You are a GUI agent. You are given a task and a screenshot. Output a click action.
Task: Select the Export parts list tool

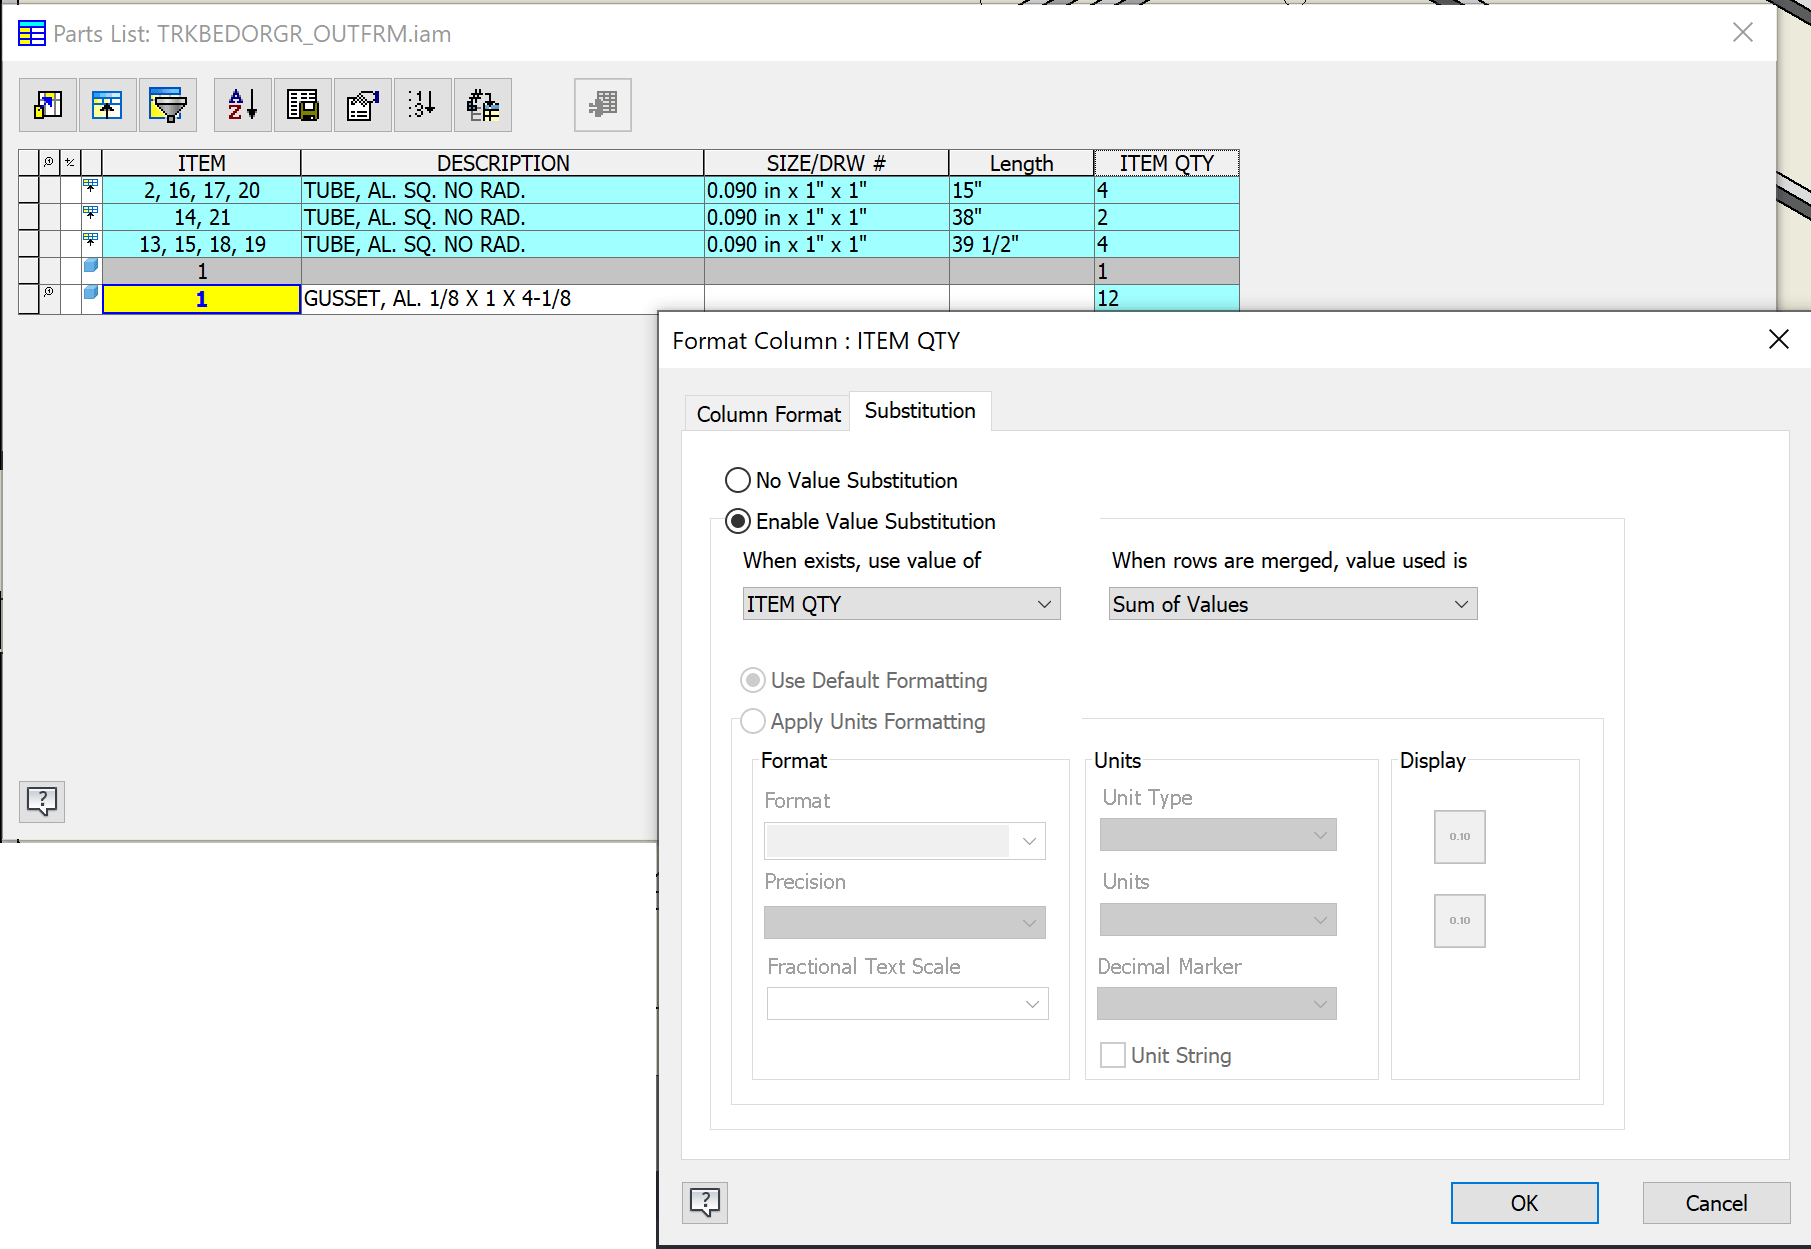pyautogui.click(x=302, y=105)
